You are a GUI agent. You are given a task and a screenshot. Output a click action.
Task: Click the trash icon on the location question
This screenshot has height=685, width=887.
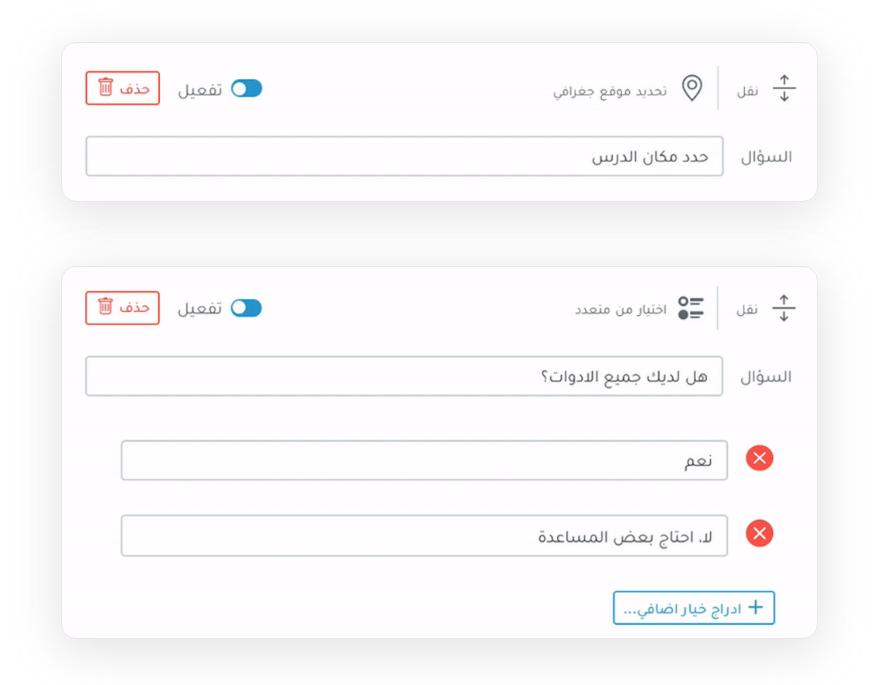tap(106, 88)
